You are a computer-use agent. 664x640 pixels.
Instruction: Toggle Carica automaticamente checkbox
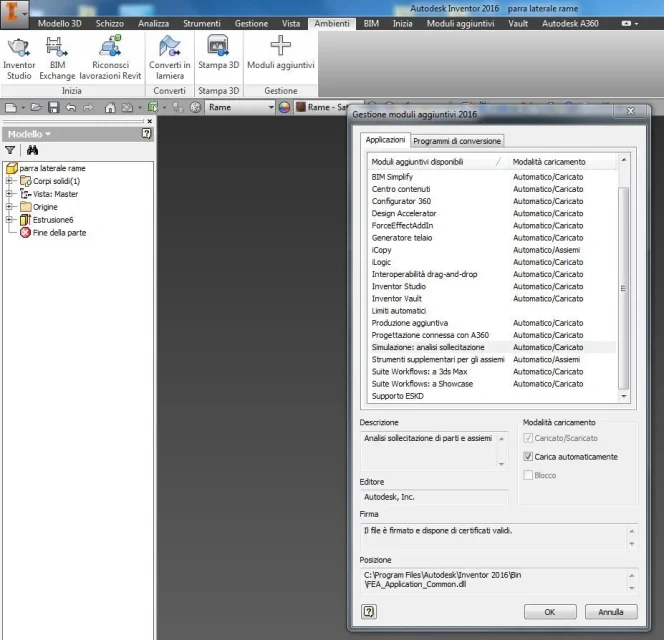pyautogui.click(x=528, y=457)
